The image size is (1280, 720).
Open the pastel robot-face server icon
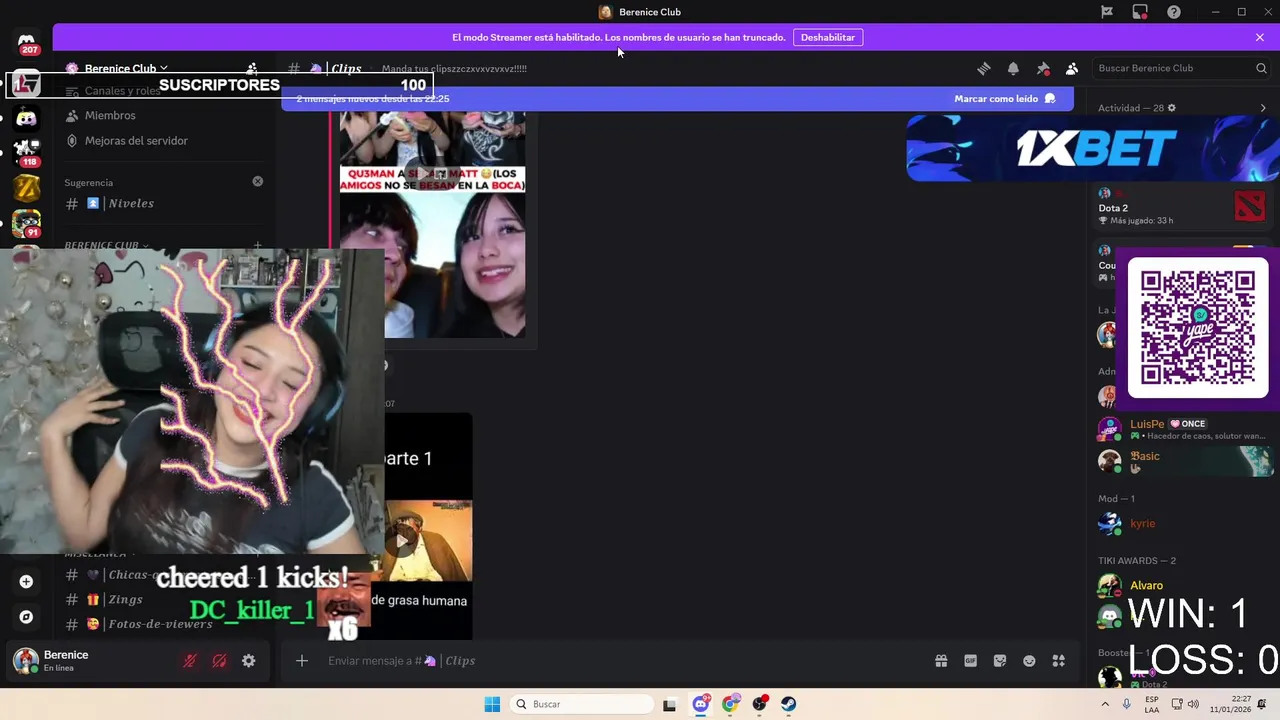(27, 118)
